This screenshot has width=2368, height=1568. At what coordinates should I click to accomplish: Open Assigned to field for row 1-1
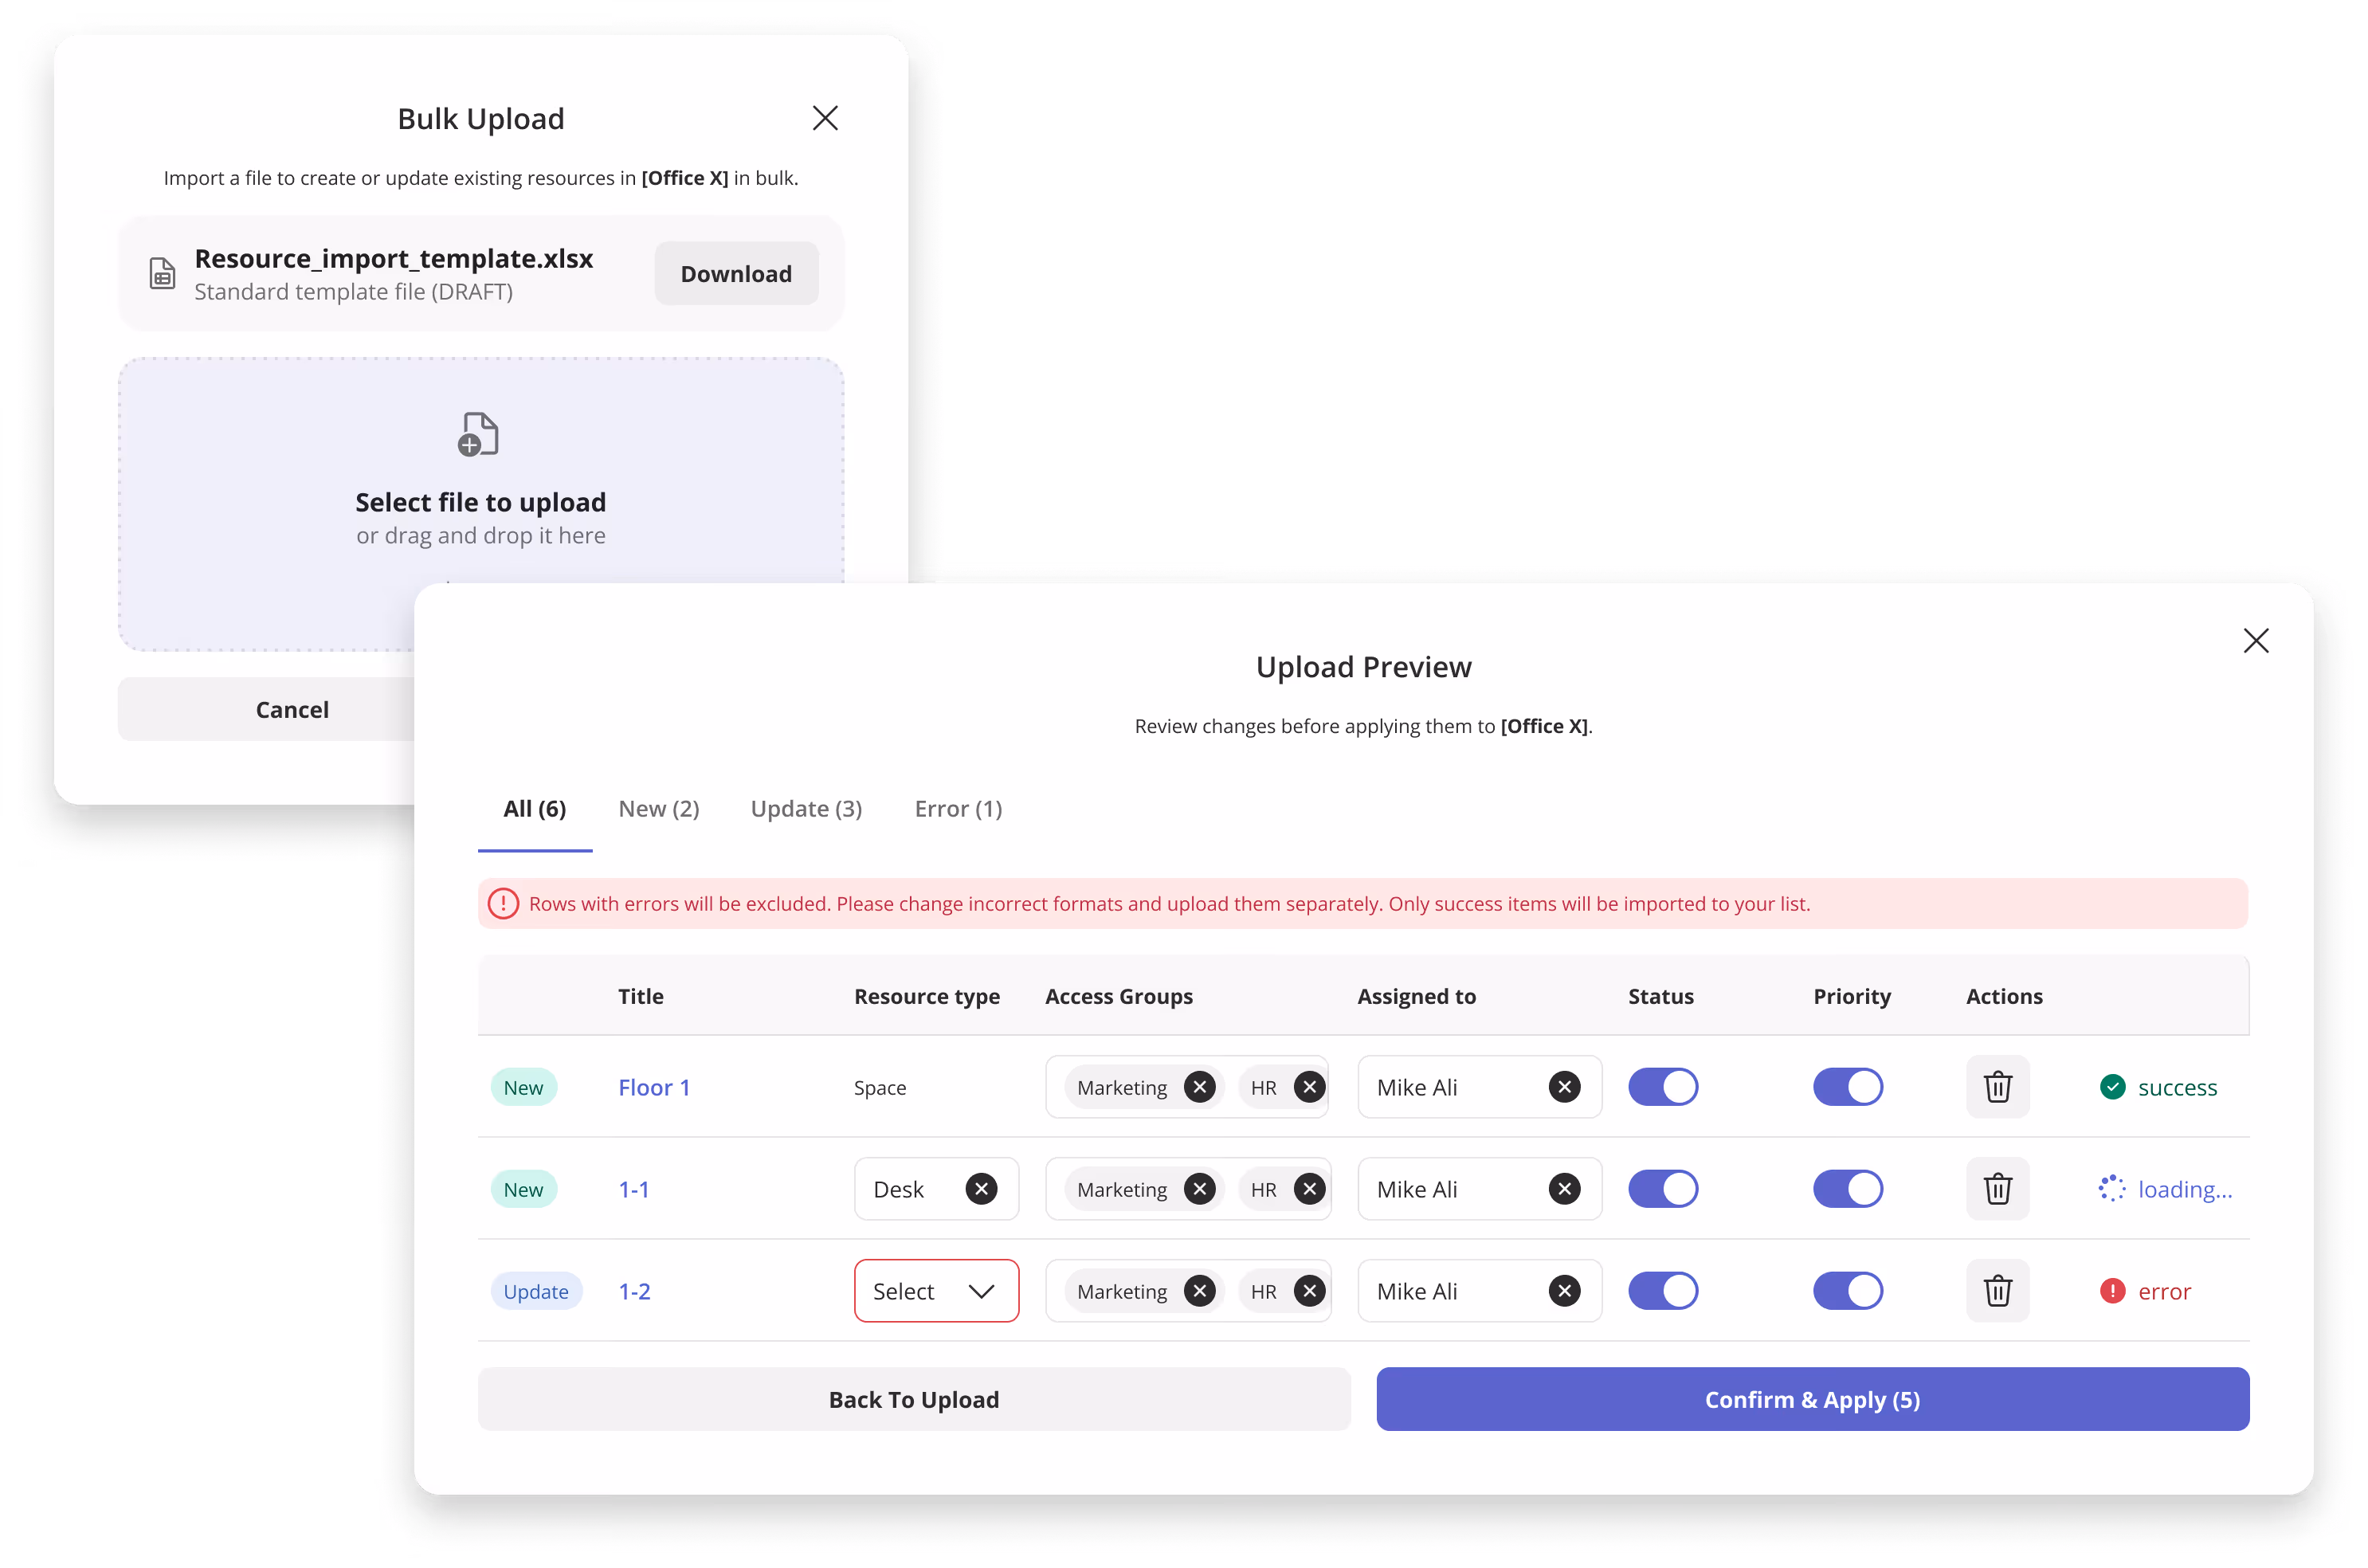point(1479,1189)
